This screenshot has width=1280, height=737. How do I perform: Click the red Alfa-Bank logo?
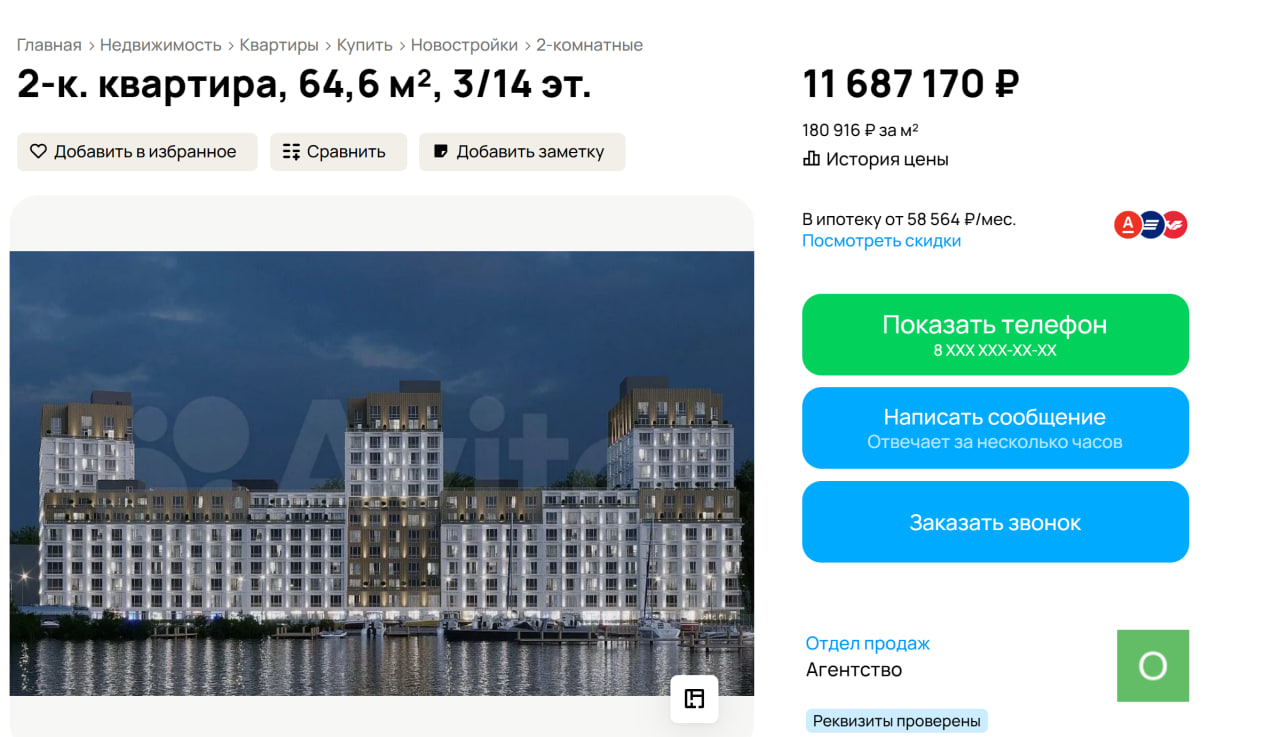click(x=1127, y=225)
